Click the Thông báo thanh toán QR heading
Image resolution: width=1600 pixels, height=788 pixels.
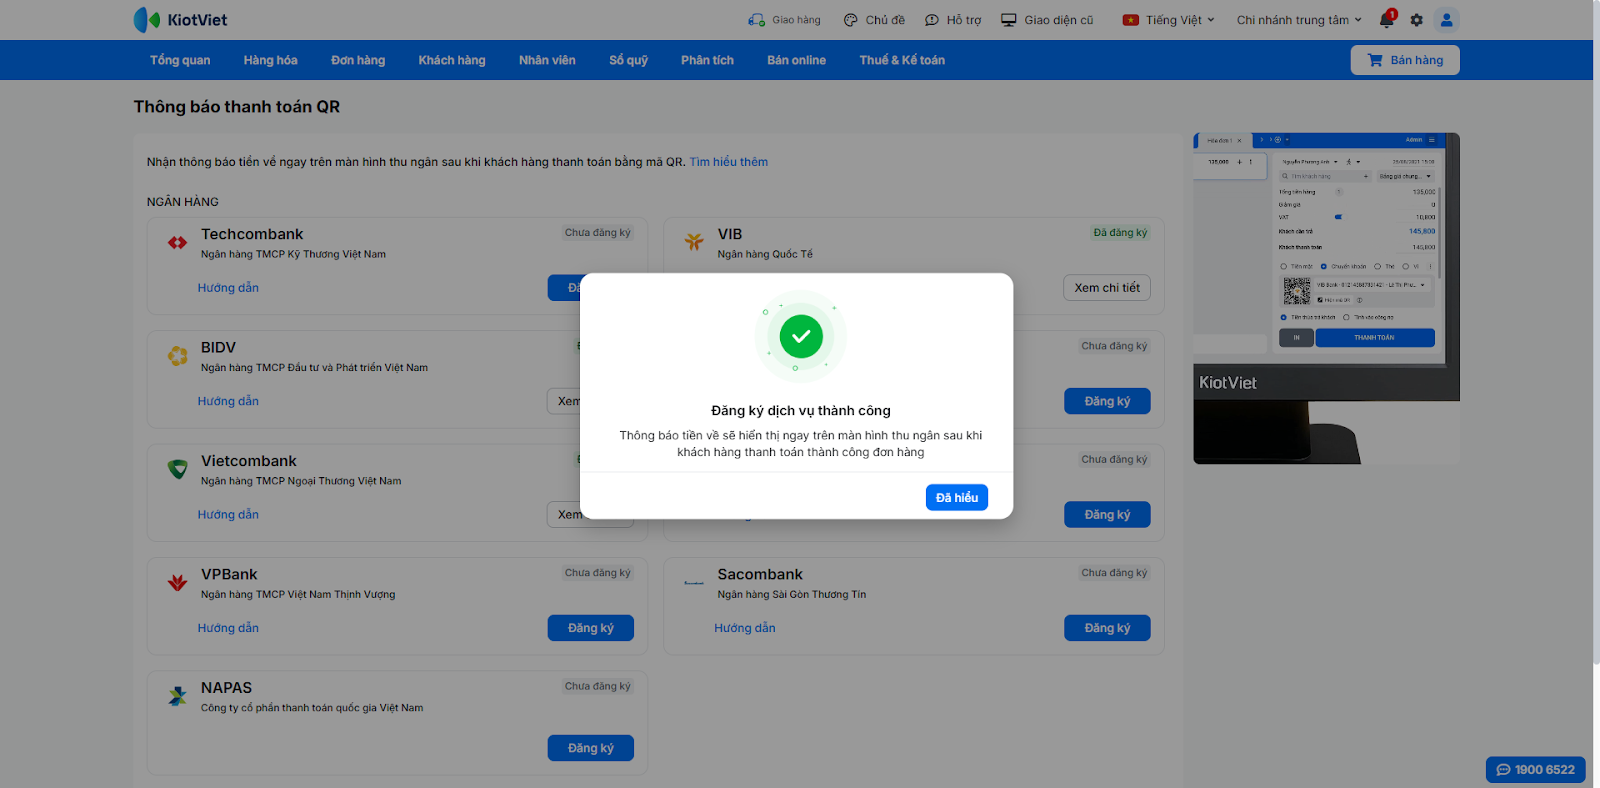pyautogui.click(x=237, y=107)
